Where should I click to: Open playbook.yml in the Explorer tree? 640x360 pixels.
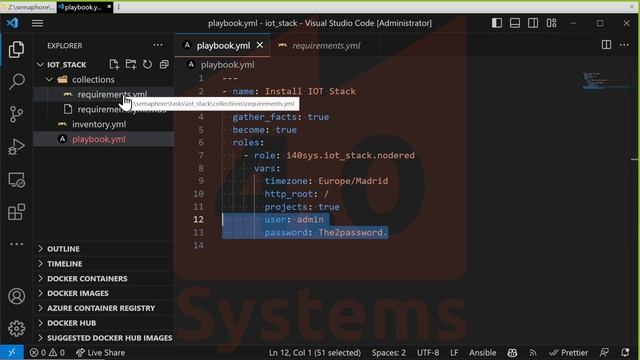click(103, 139)
